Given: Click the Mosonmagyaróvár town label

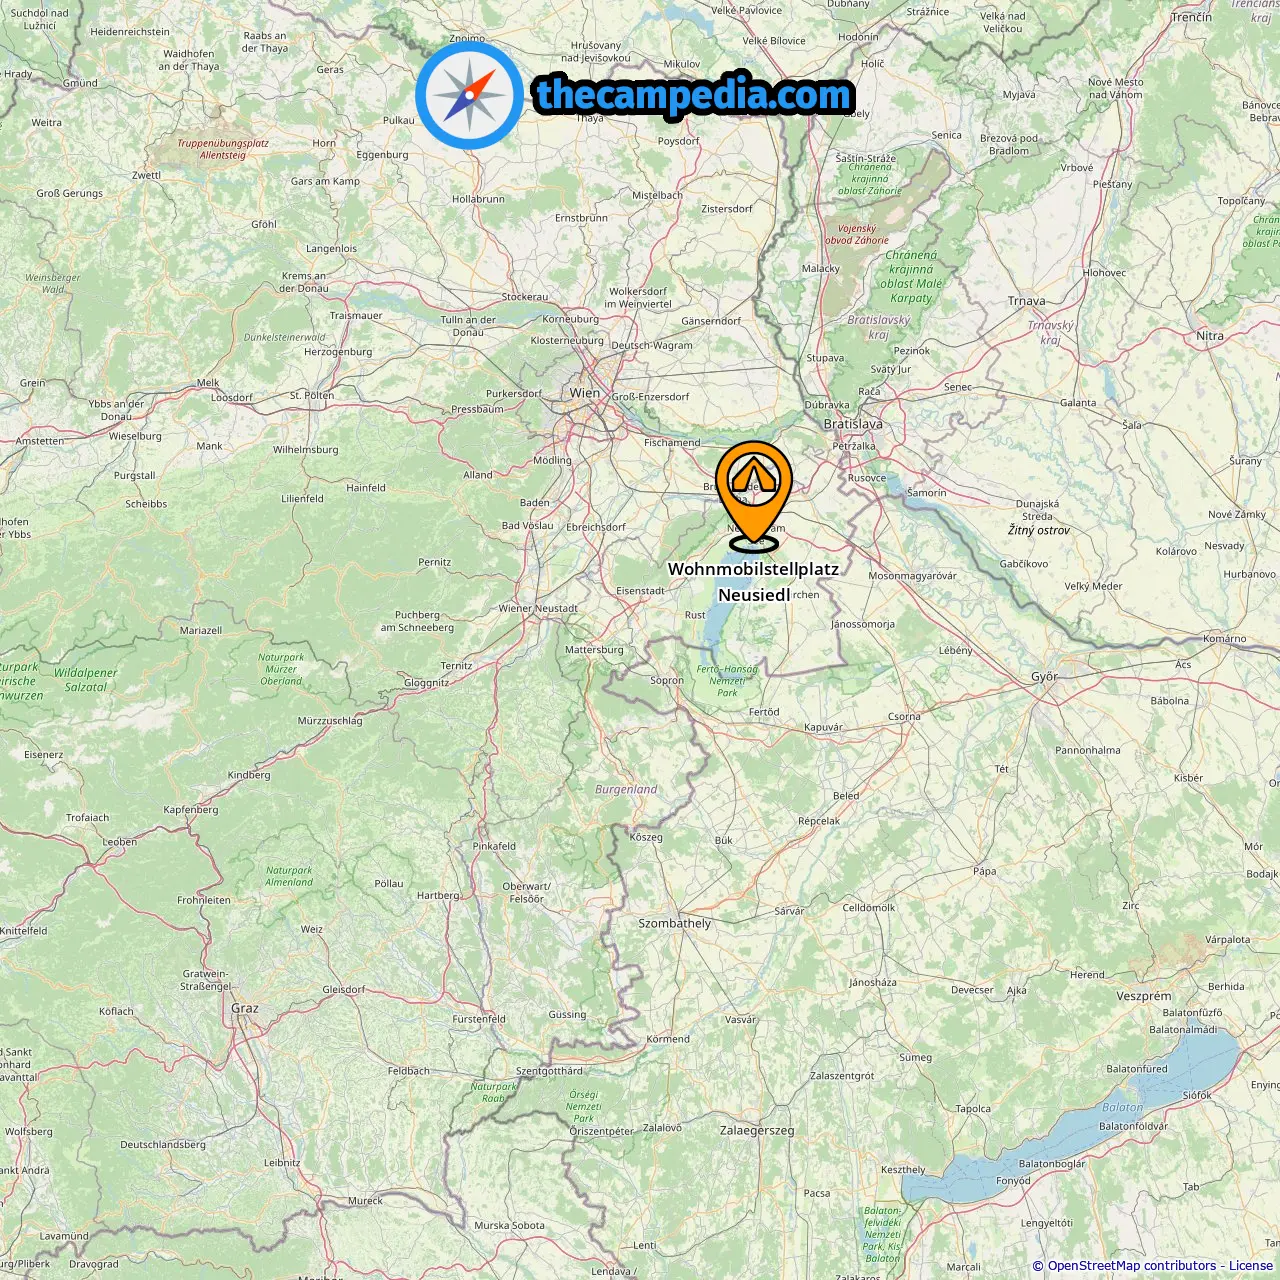Looking at the screenshot, I should [912, 576].
